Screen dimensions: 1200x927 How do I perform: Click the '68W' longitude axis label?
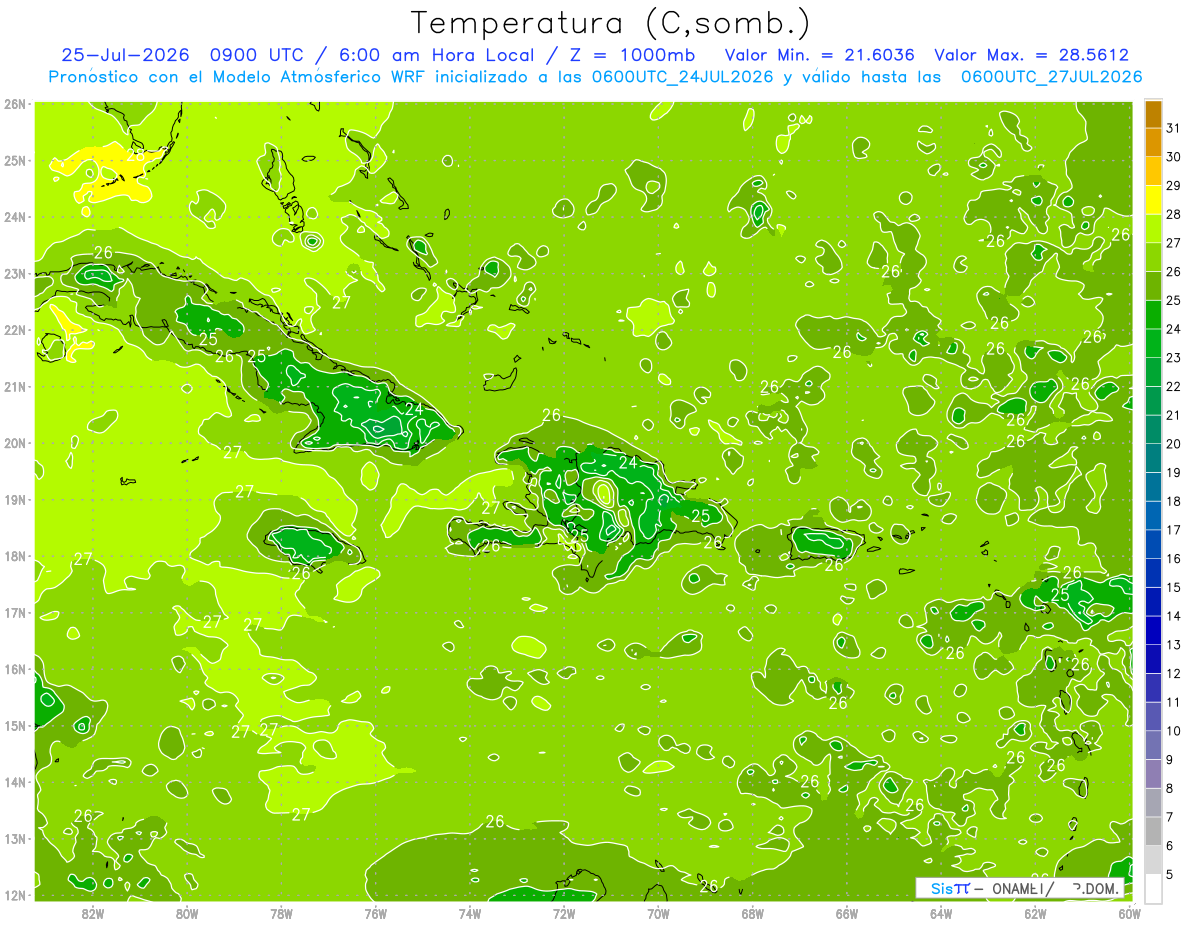point(752,913)
